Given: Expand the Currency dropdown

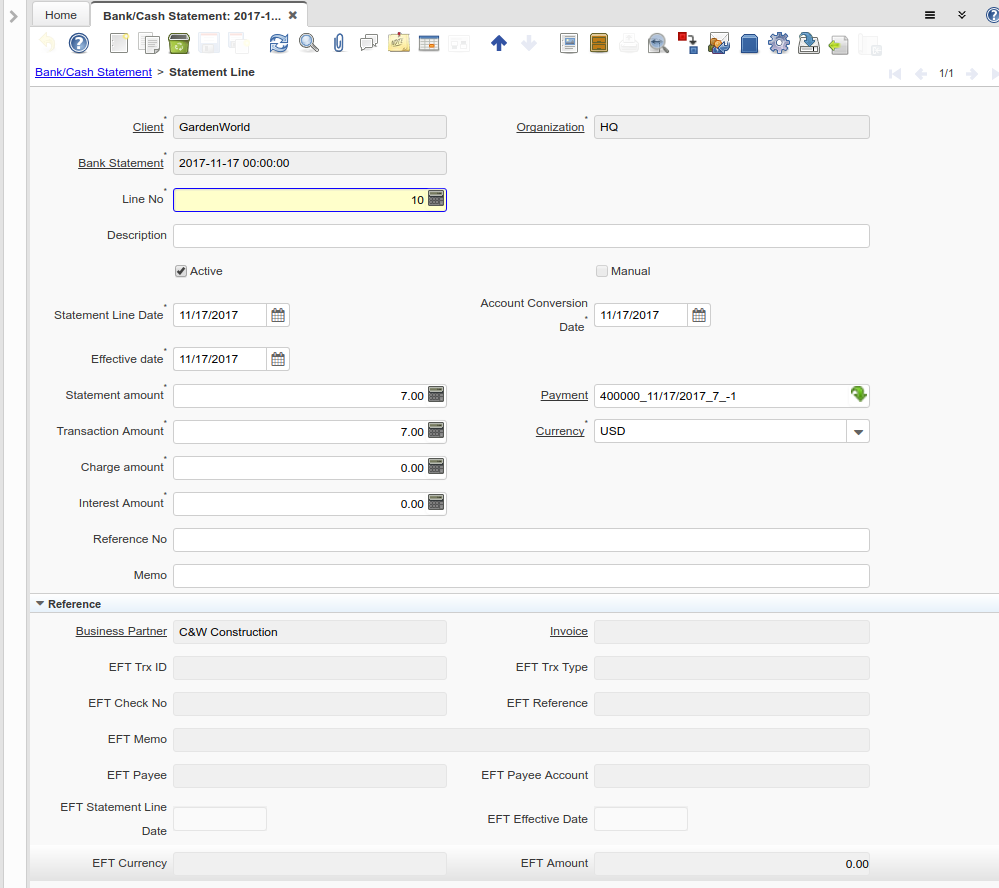Looking at the screenshot, I should (x=857, y=432).
